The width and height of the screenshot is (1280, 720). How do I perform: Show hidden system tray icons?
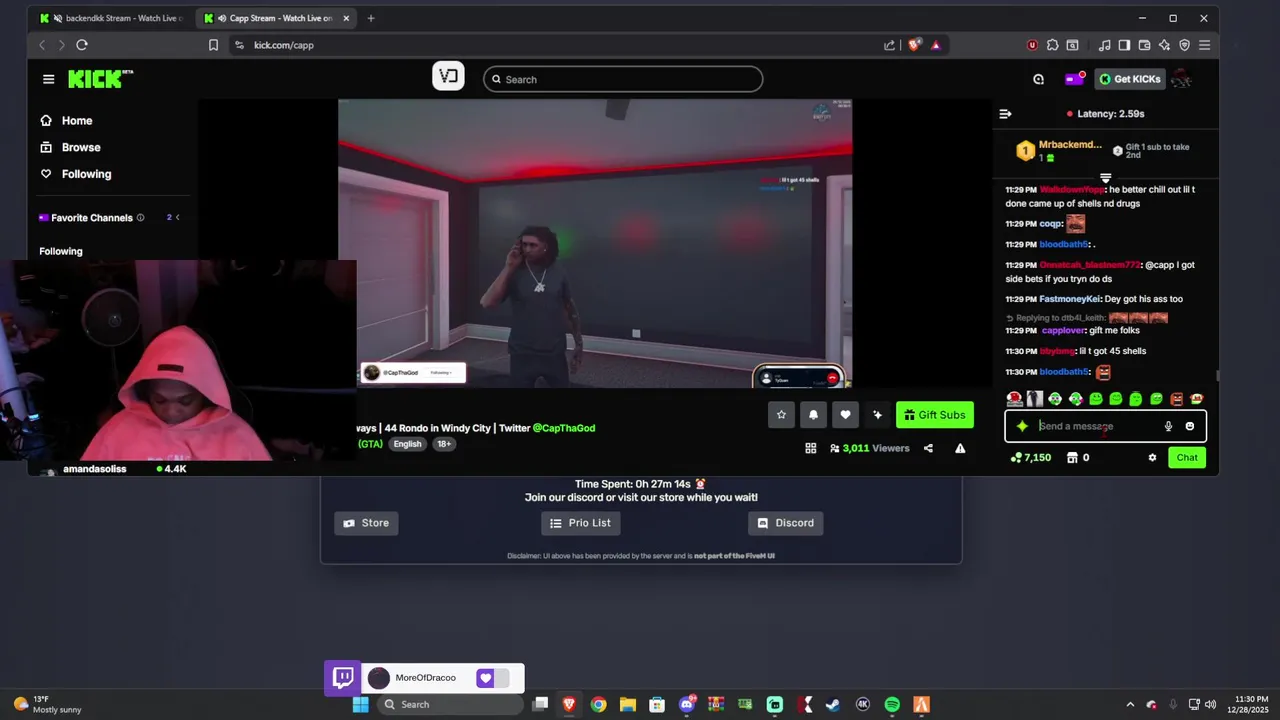(x=1130, y=704)
